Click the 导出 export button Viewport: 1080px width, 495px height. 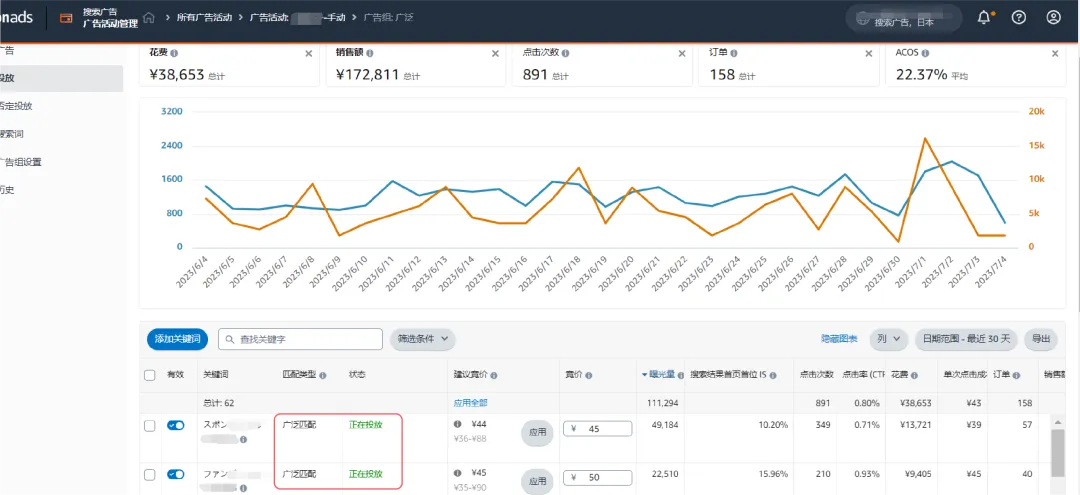point(1041,339)
